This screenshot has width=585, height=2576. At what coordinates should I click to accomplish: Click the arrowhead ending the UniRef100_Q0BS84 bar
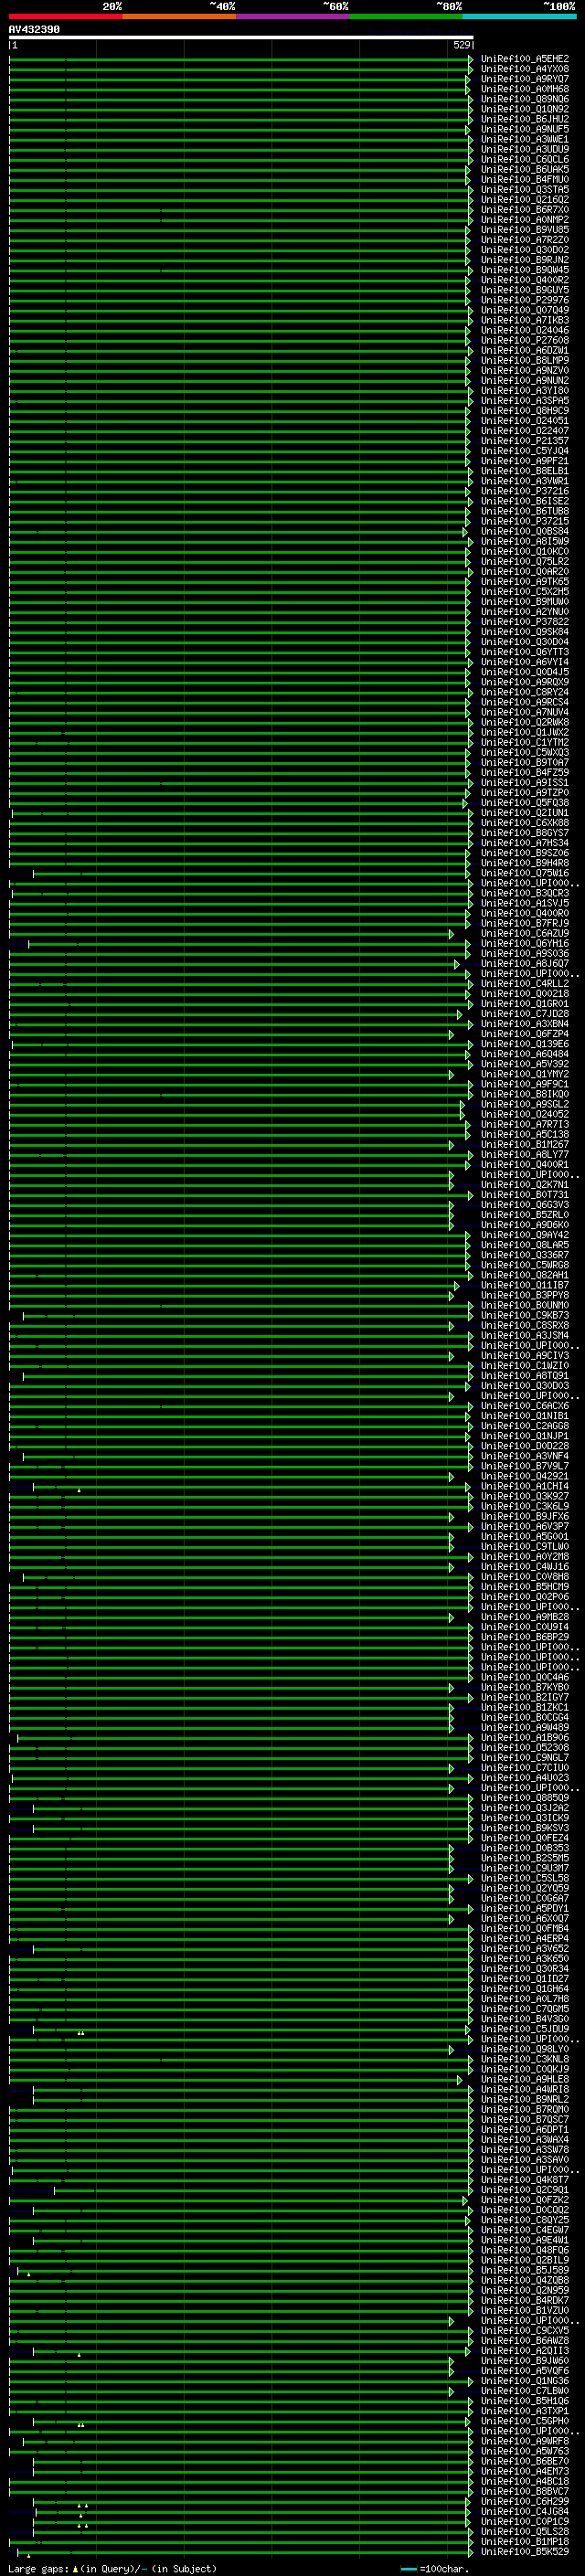pos(465,532)
